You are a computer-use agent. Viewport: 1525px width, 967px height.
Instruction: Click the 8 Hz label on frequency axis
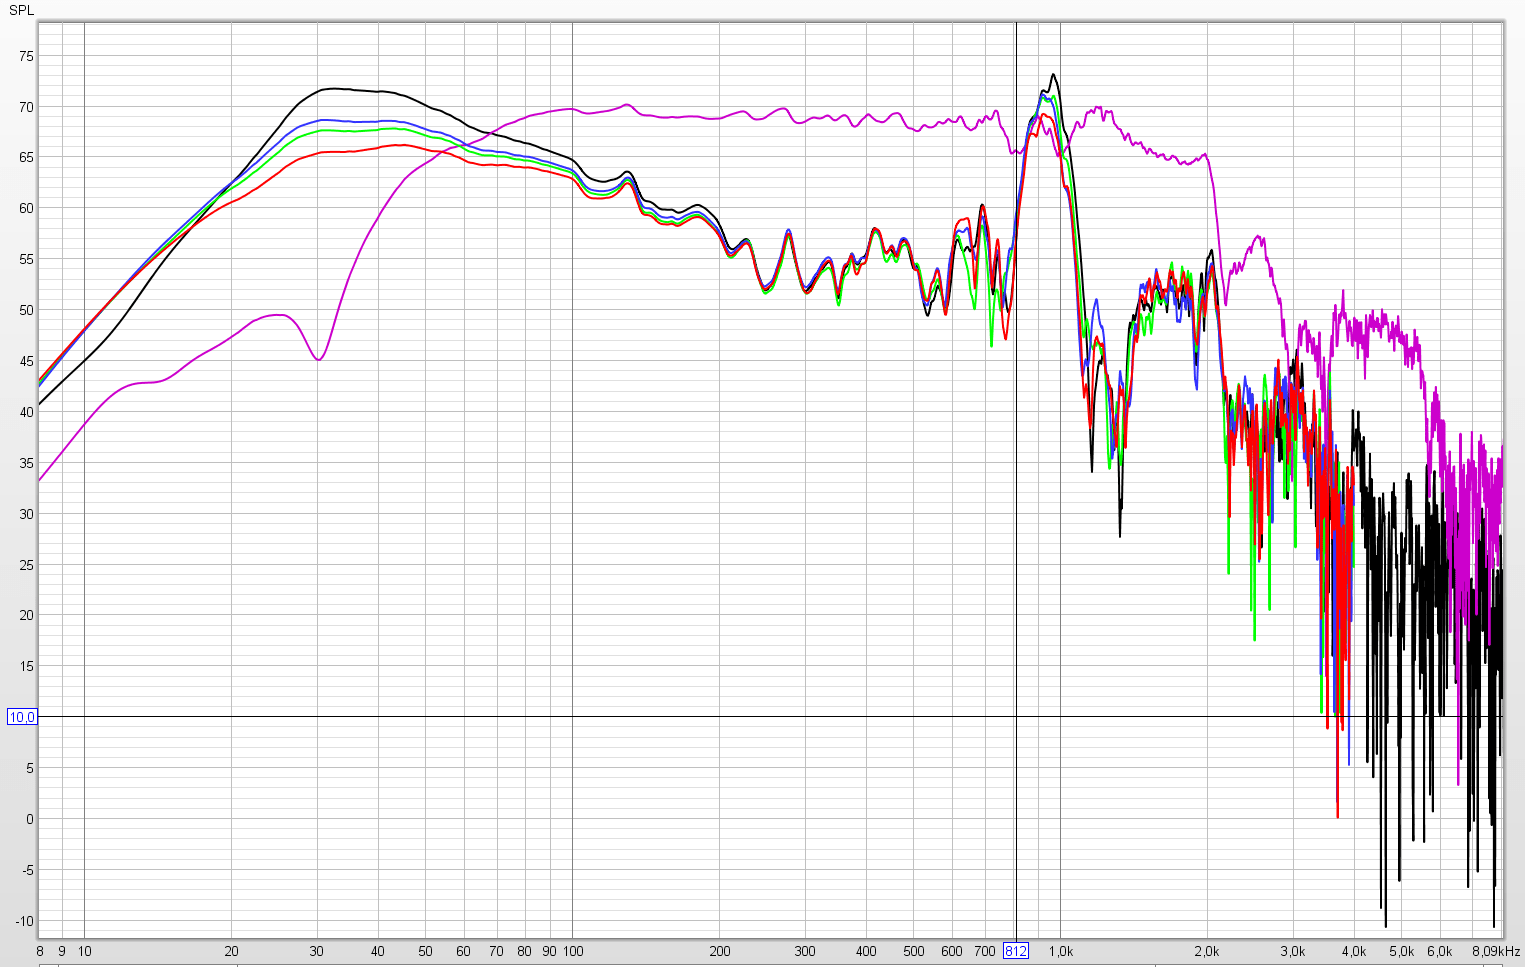40,952
